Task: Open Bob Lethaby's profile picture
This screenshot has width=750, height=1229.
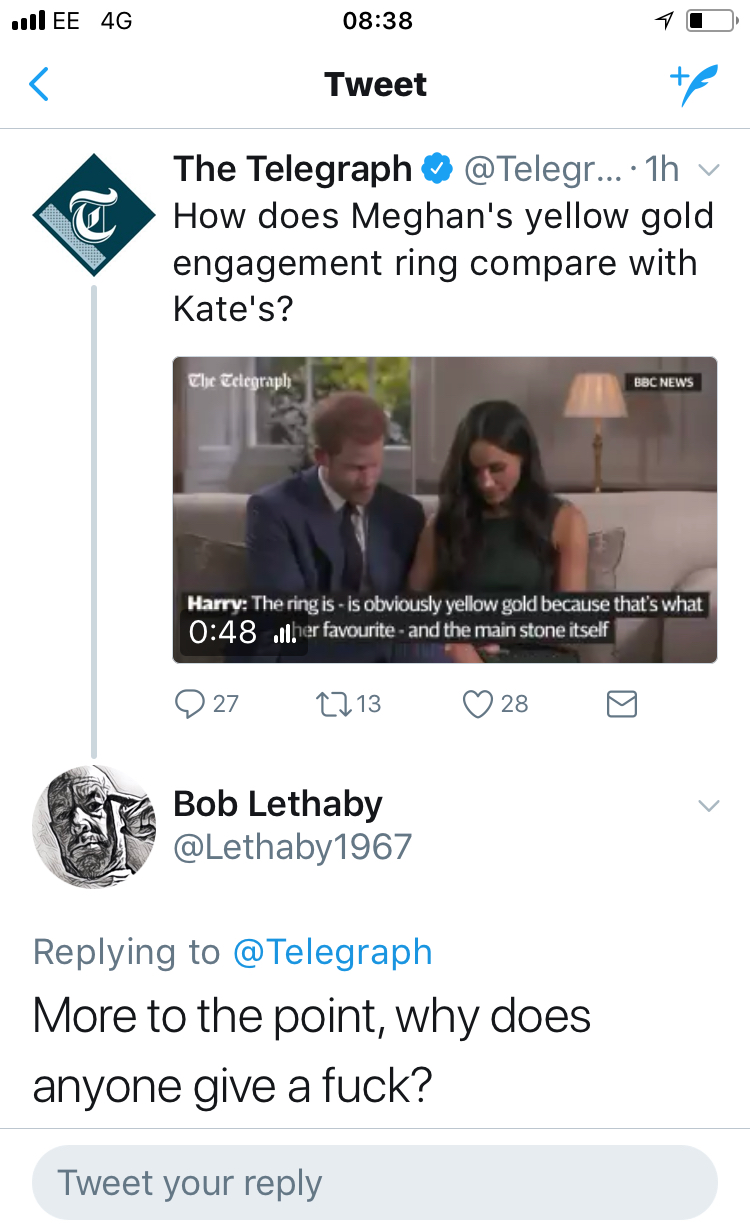Action: (94, 827)
